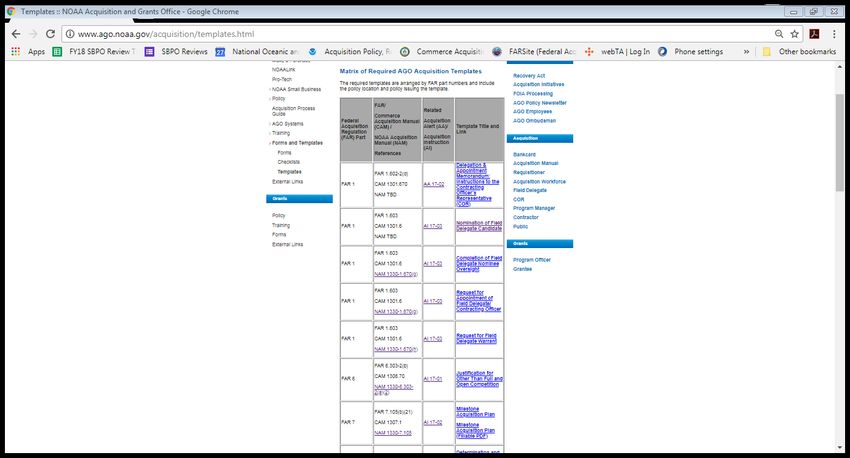Image resolution: width=850 pixels, height=458 pixels.
Task: Open SBPO Reviews bookmark
Action: pos(176,51)
